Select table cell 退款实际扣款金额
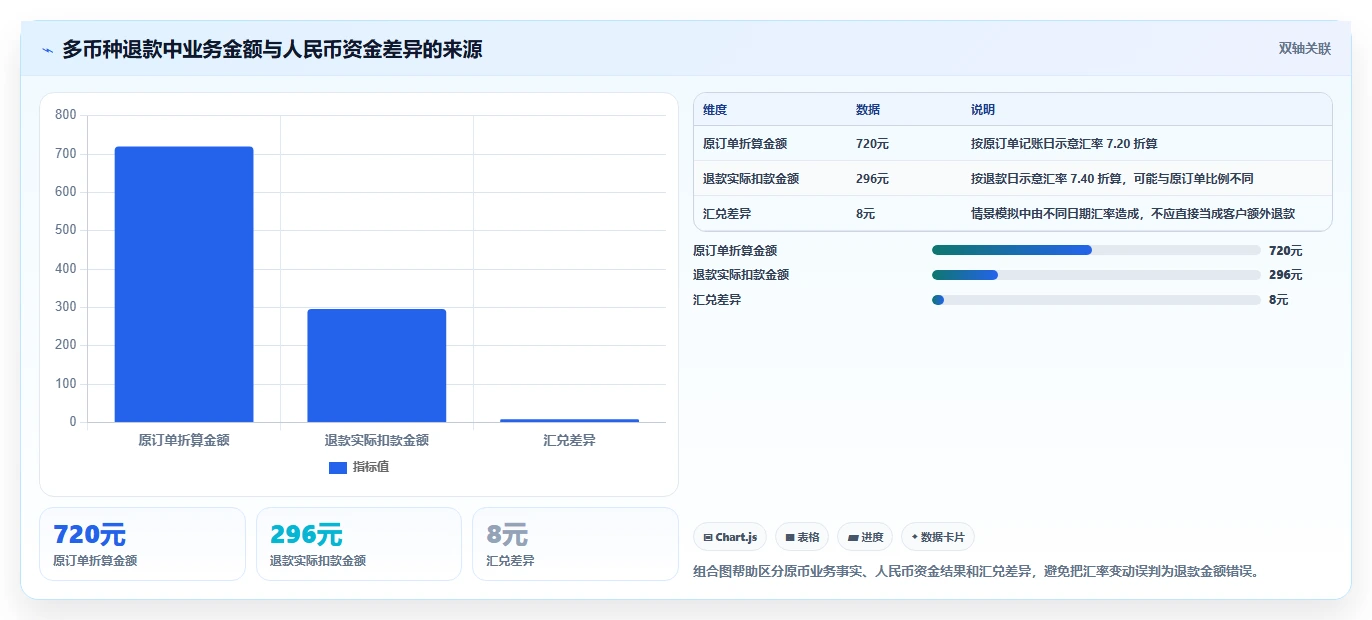The image size is (1372, 620). pyautogui.click(x=751, y=179)
